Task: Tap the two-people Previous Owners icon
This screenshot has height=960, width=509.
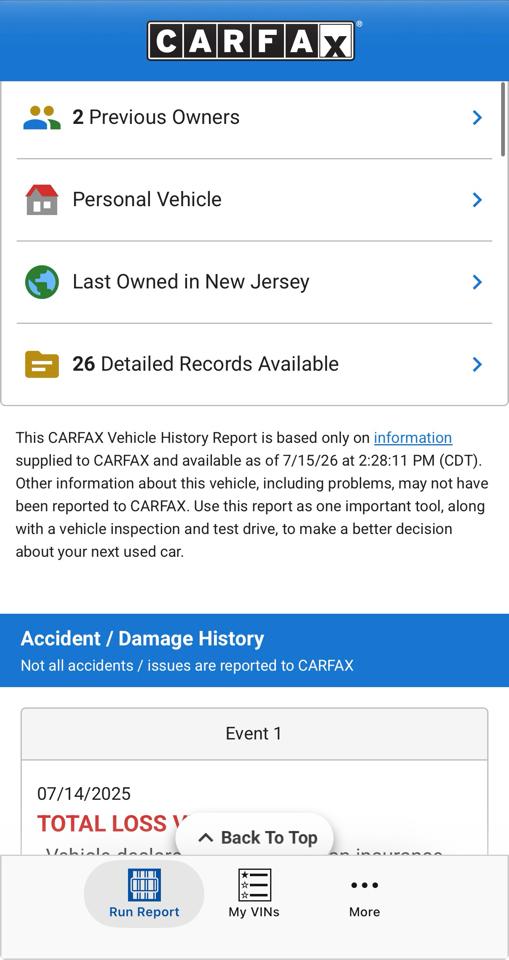Action: 42,118
